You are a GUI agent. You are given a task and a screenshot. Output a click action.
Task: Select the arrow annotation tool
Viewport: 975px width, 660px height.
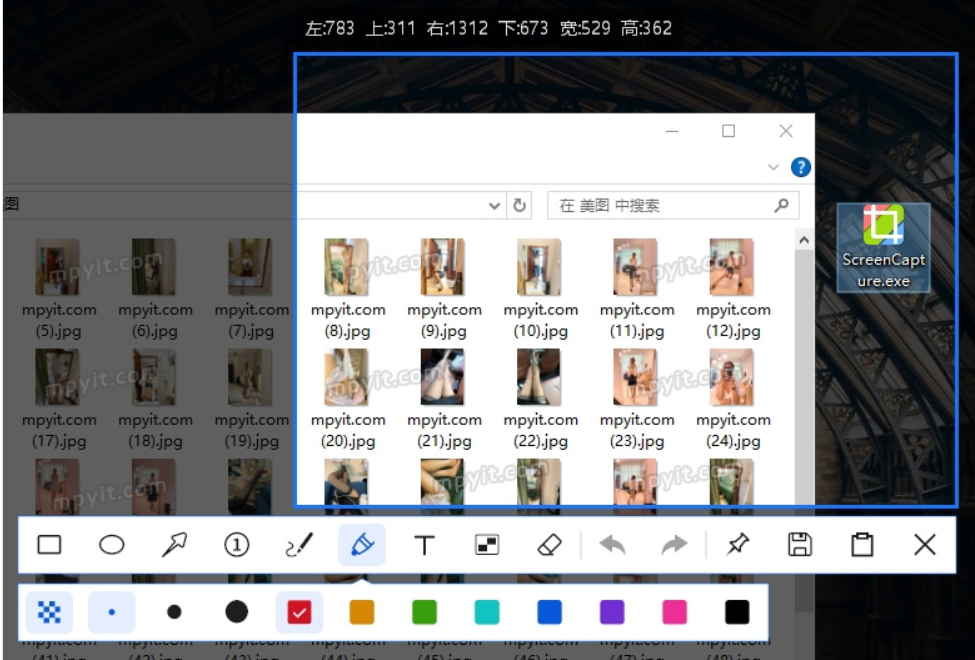click(173, 545)
